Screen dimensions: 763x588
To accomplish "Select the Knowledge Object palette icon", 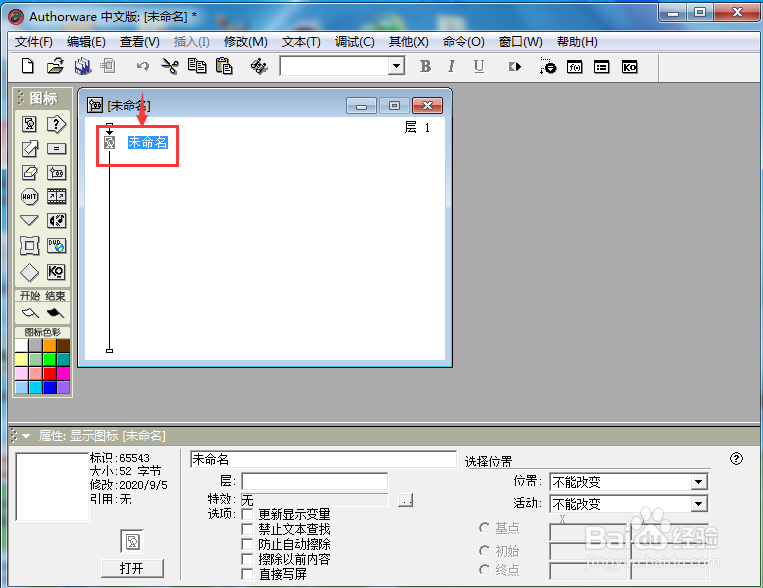I will [56, 272].
